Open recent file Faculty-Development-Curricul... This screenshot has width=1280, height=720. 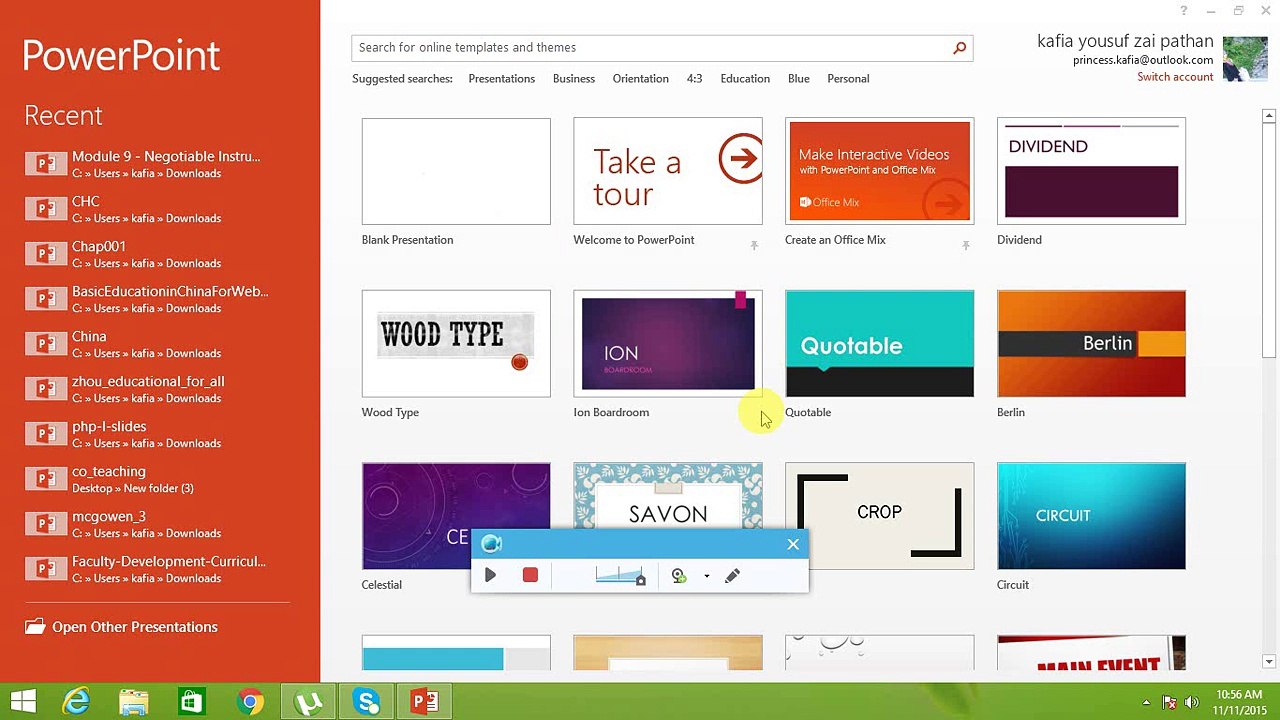coord(160,569)
